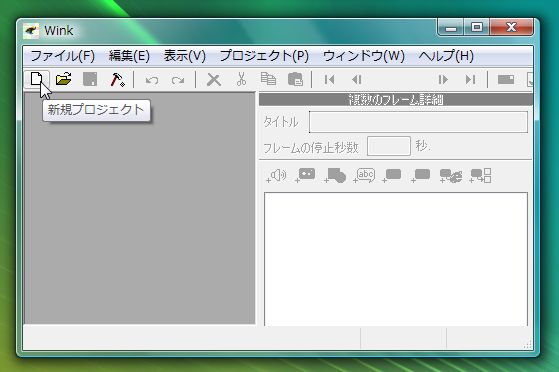Image resolution: width=559 pixels, height=372 pixels.
Task: Go to the first frame
Action: 329,80
